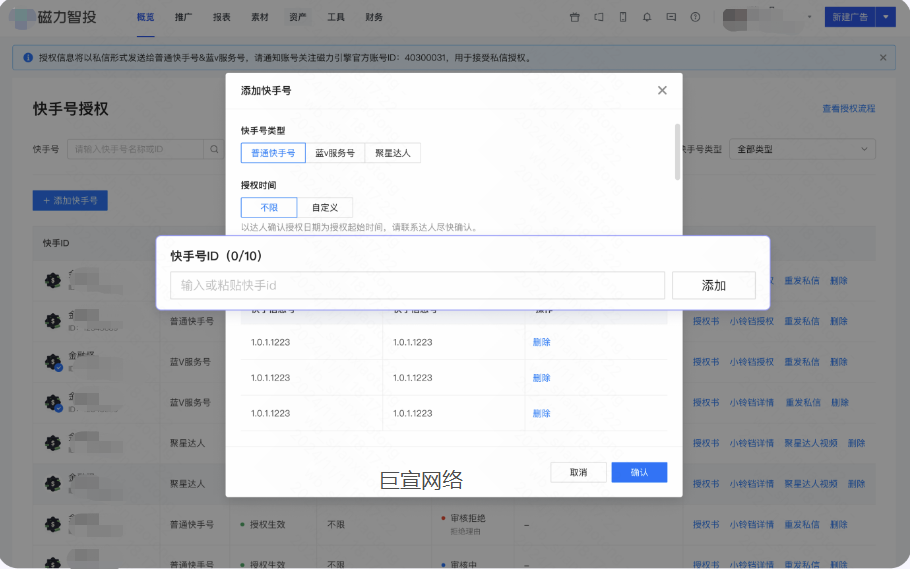Click 删除 in the 审核拒绝 row
Viewport: 910px width, 569px height.
tap(839, 524)
